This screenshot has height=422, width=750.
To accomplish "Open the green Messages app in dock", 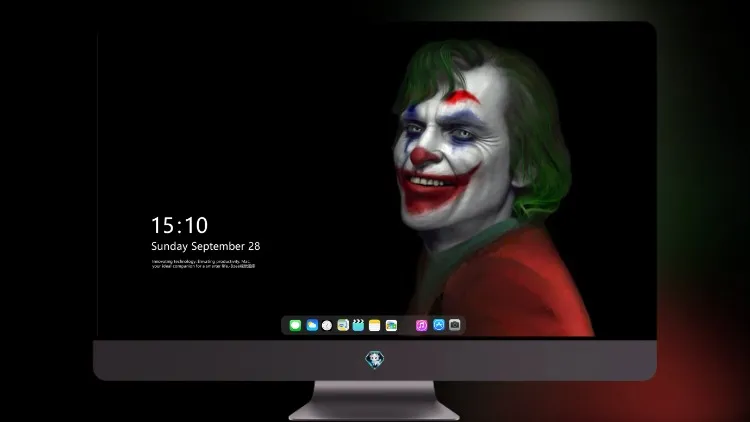I will coord(295,325).
